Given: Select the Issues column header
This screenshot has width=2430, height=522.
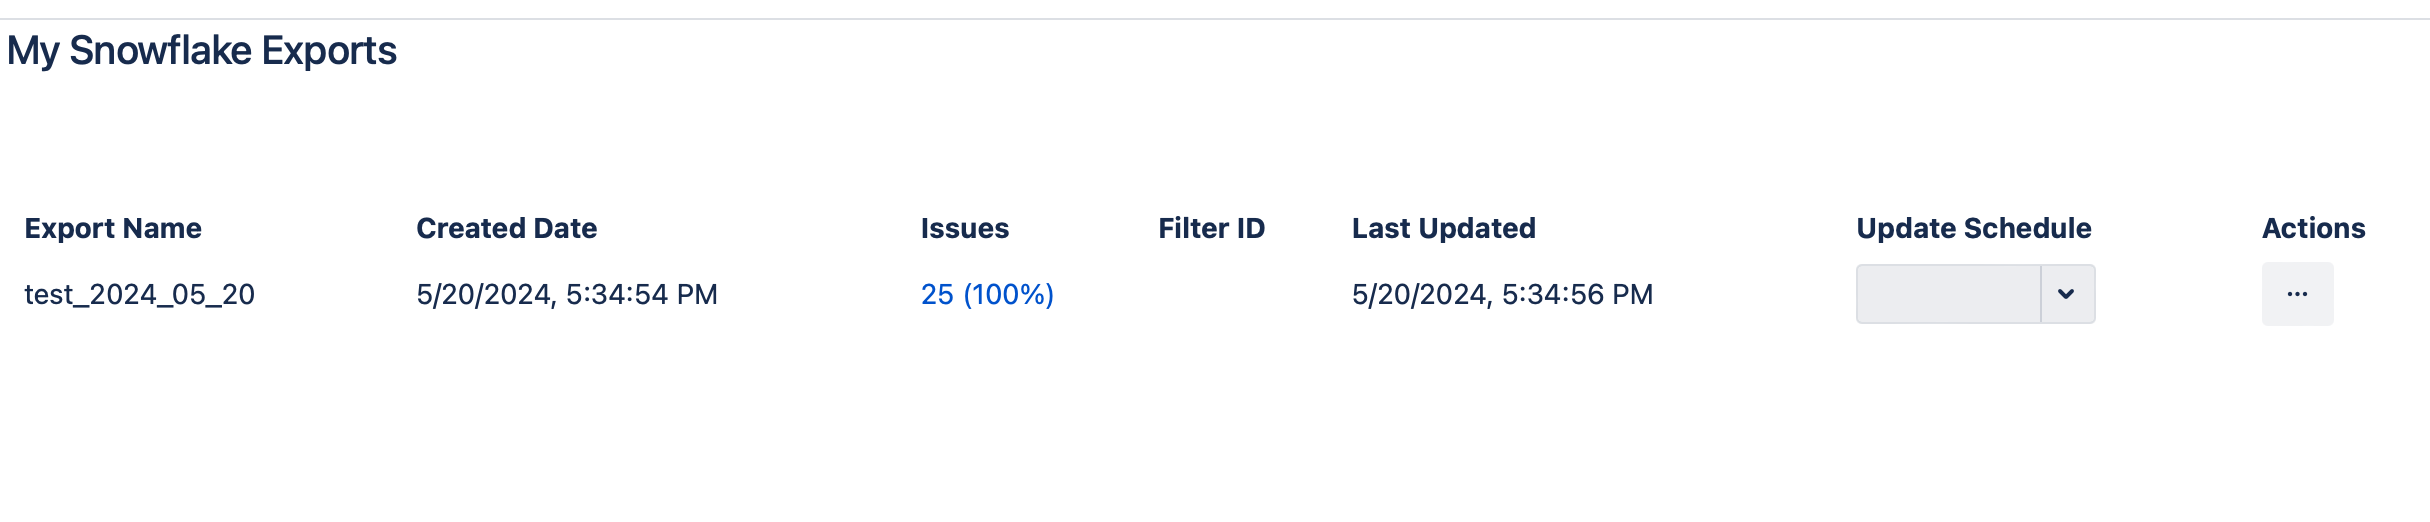Looking at the screenshot, I should coord(964,228).
